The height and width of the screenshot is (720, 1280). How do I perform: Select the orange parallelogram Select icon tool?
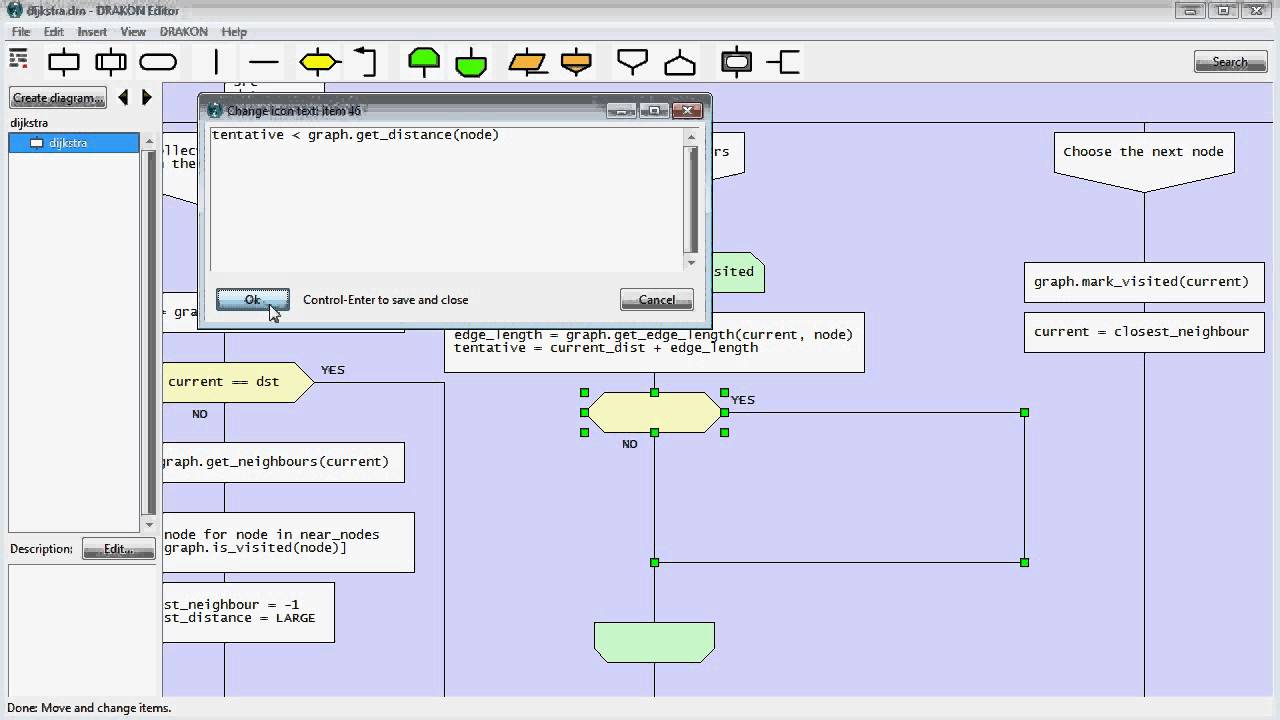[x=527, y=62]
